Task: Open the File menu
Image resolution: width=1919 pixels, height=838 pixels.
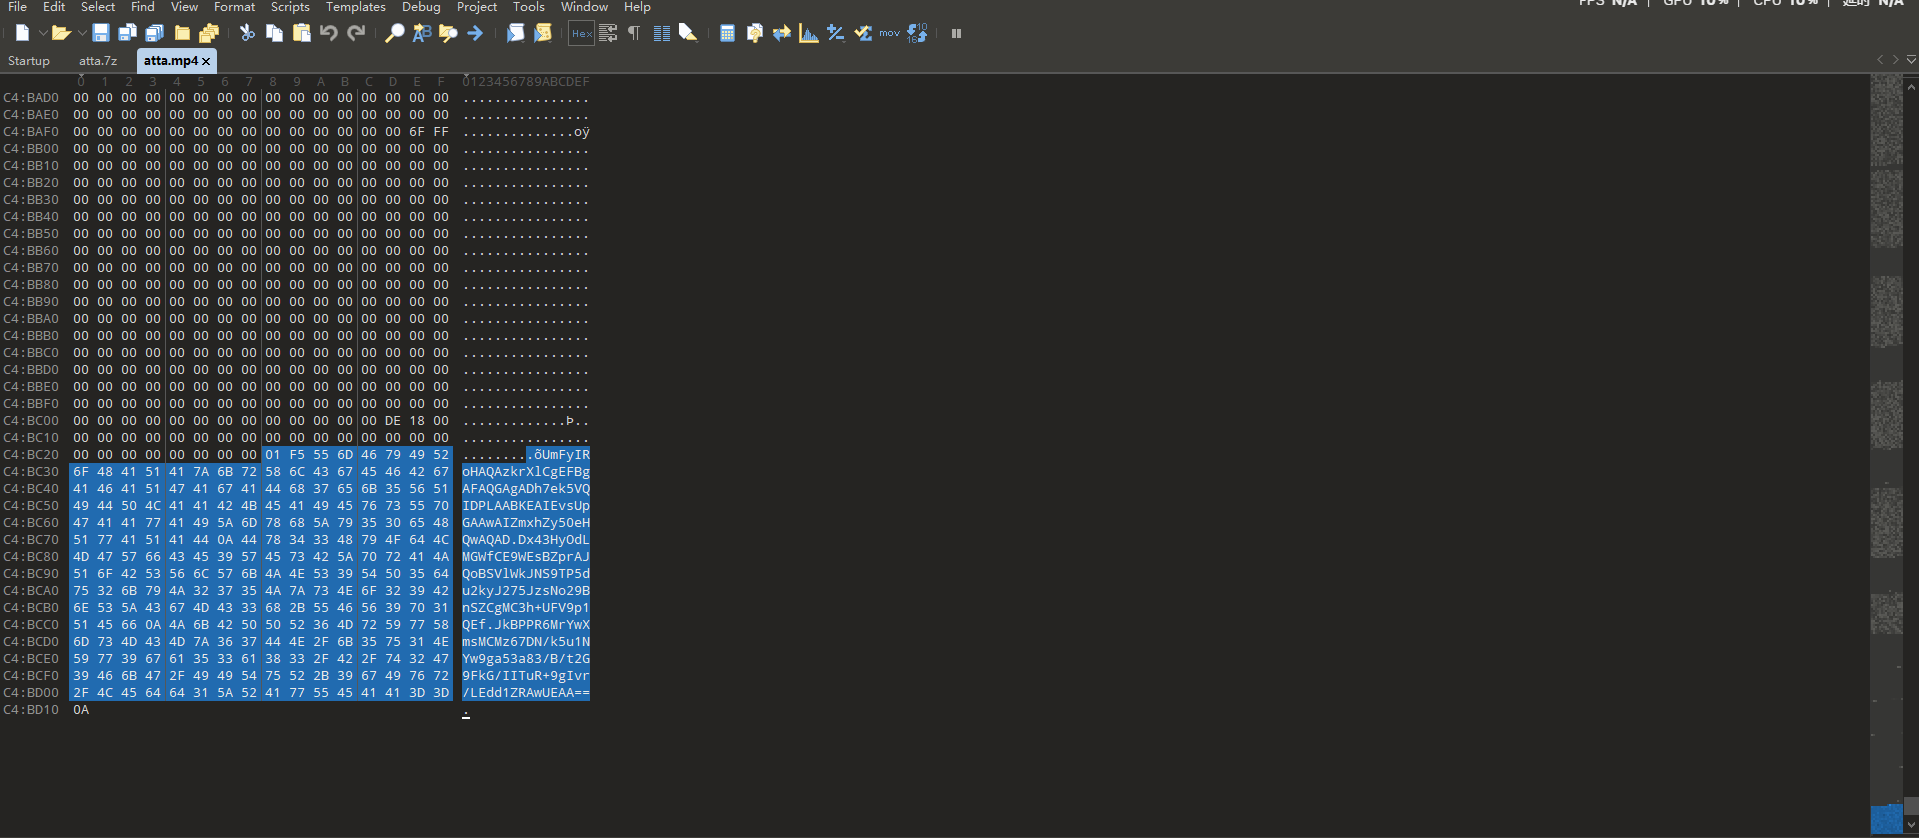Action: [x=18, y=7]
